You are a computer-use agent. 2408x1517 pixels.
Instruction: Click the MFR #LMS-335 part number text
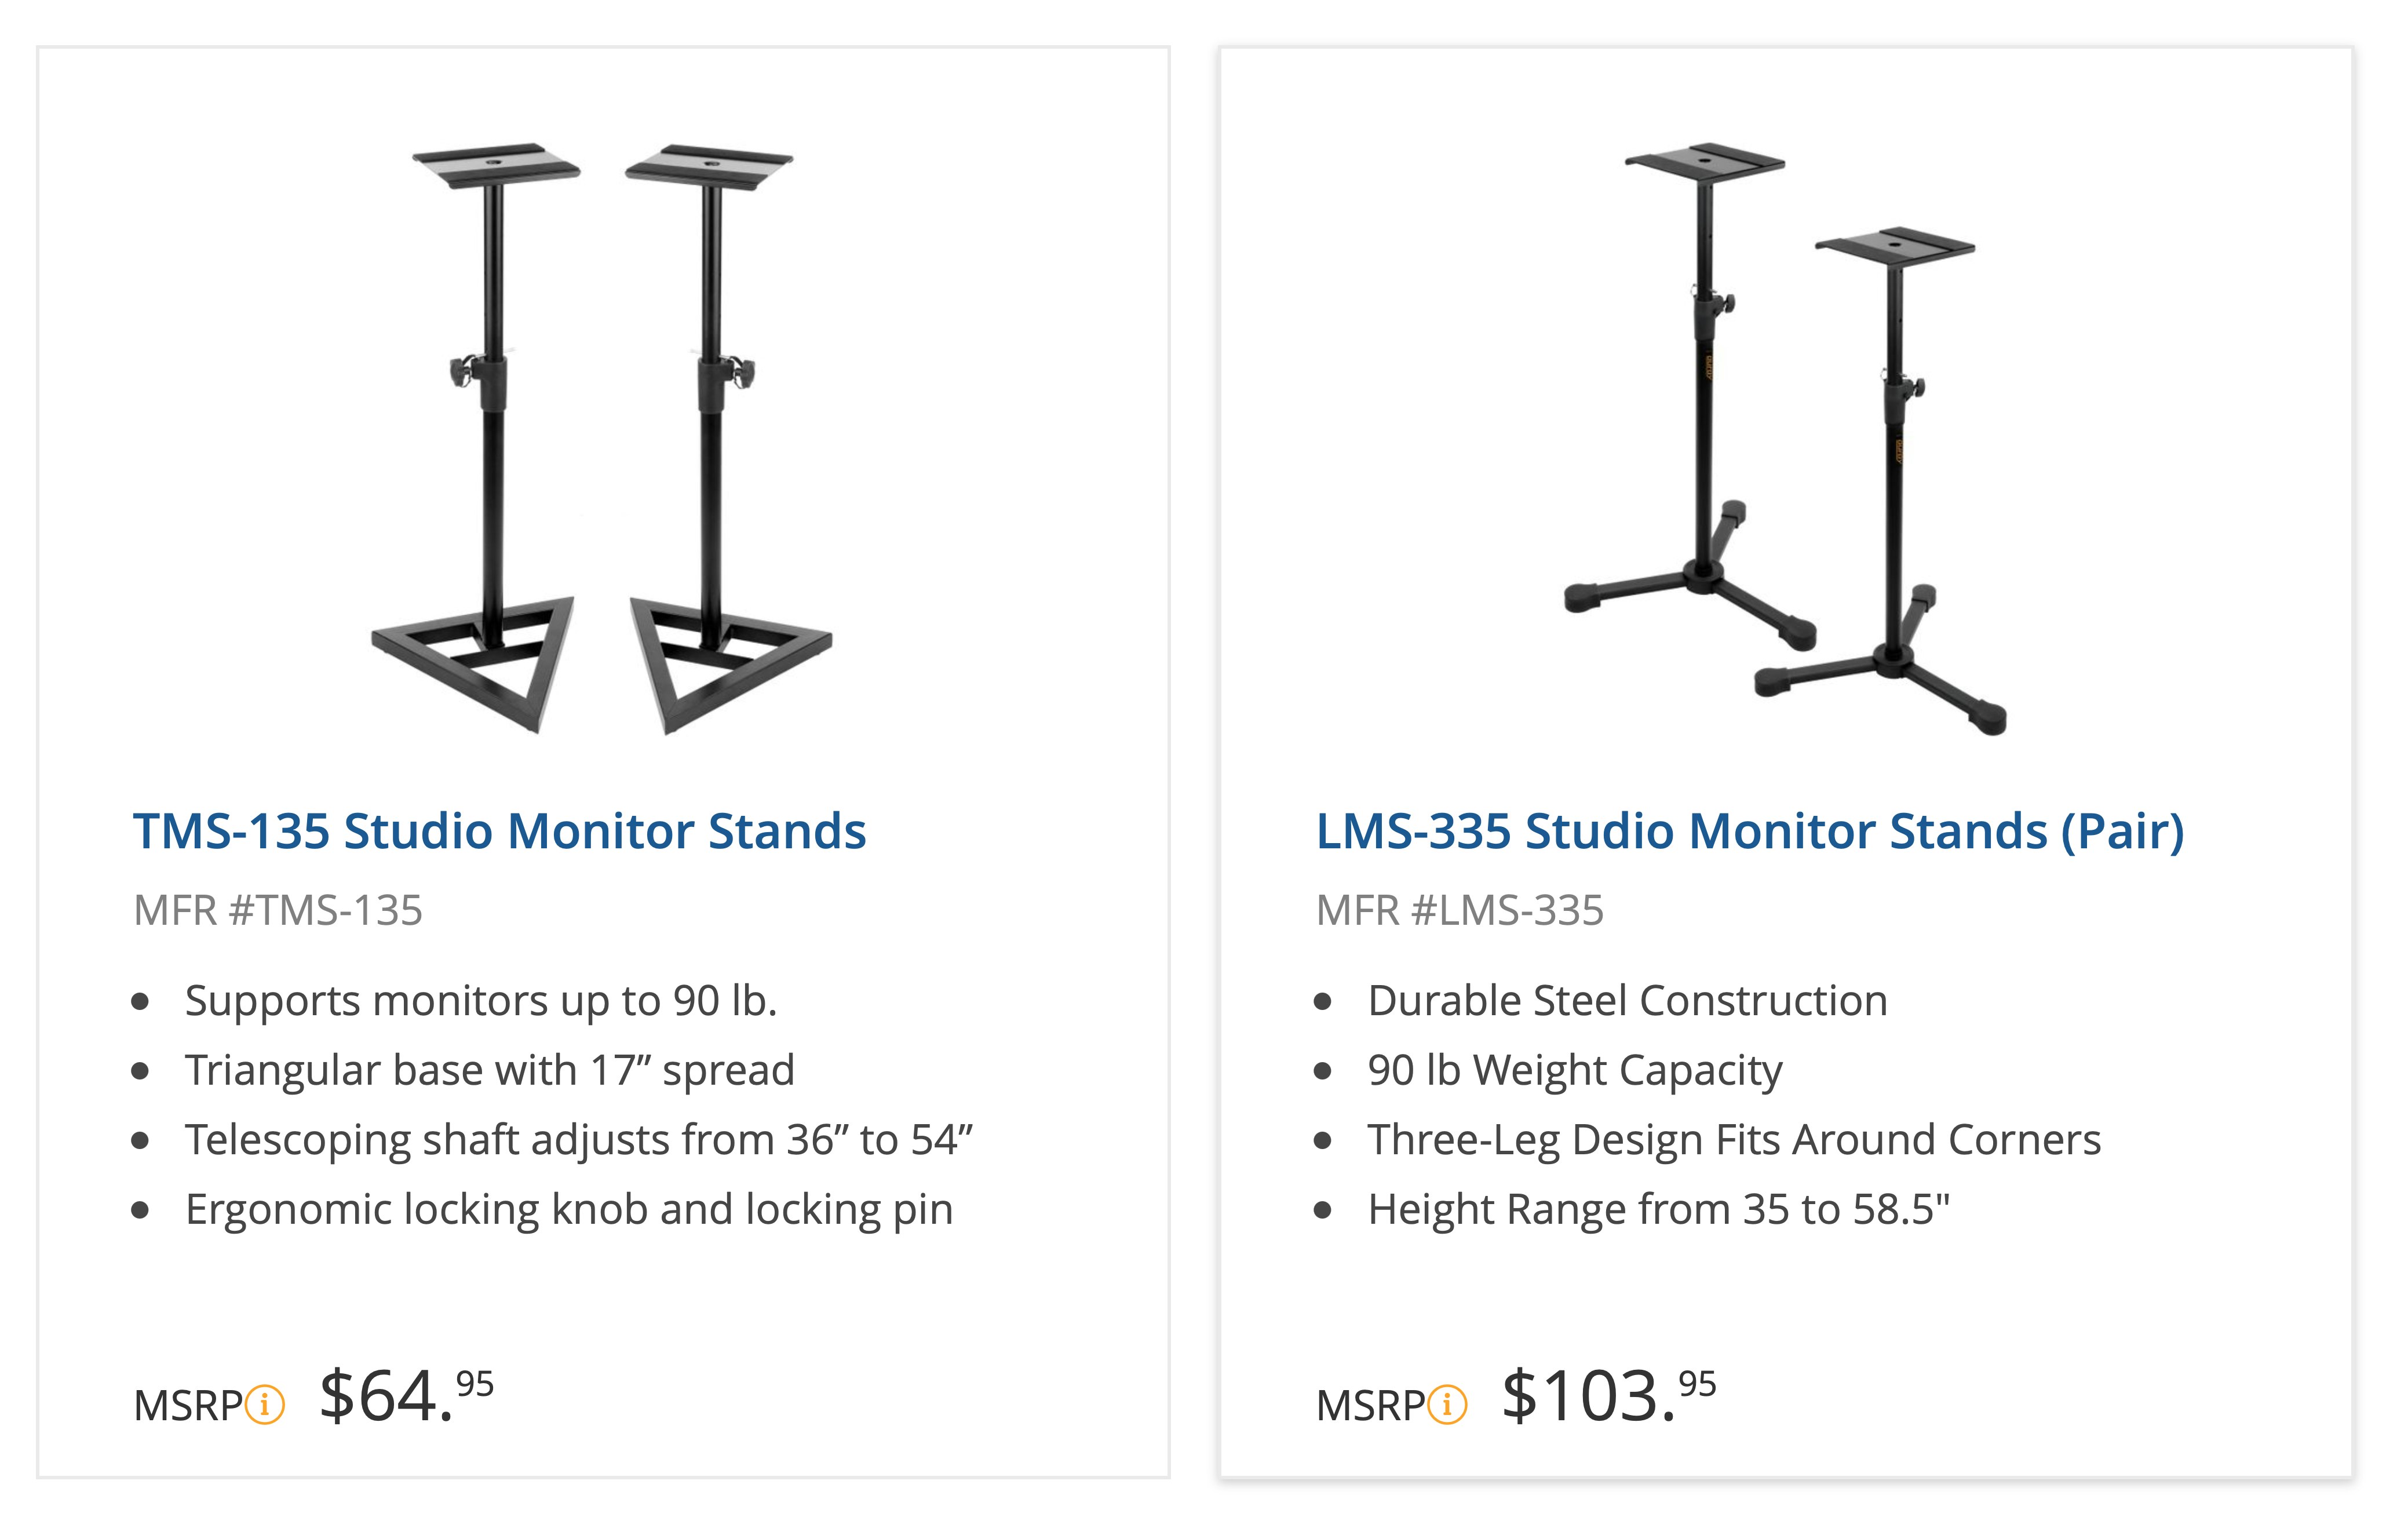coord(1459,910)
